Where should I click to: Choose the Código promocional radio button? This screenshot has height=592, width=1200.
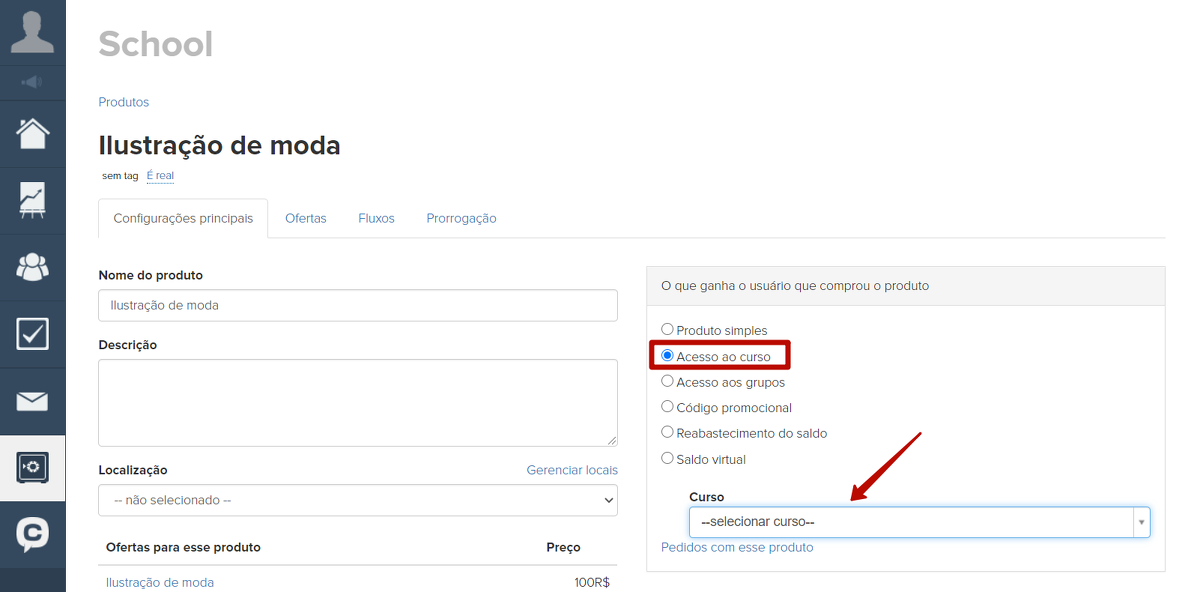668,407
